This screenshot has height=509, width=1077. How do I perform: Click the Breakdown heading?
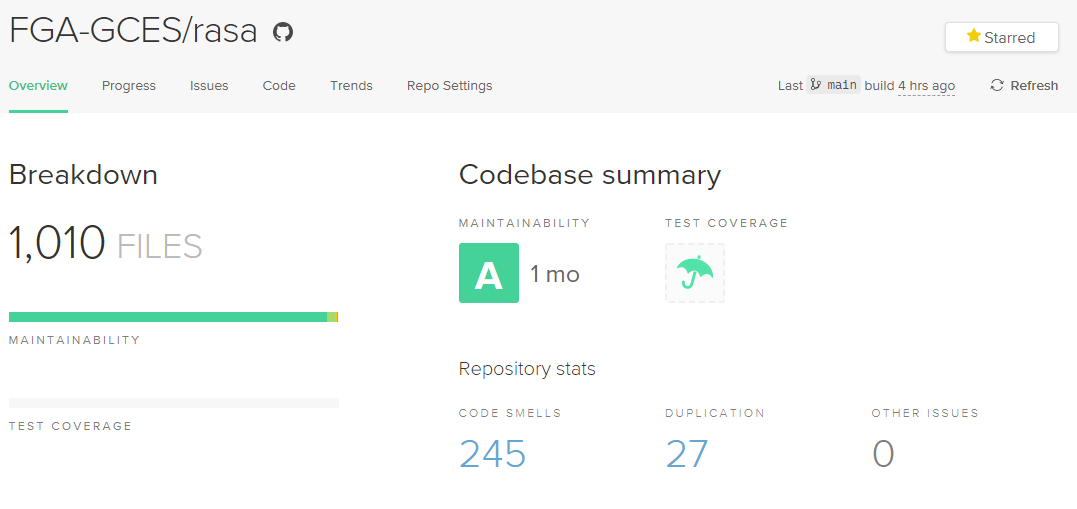click(83, 175)
